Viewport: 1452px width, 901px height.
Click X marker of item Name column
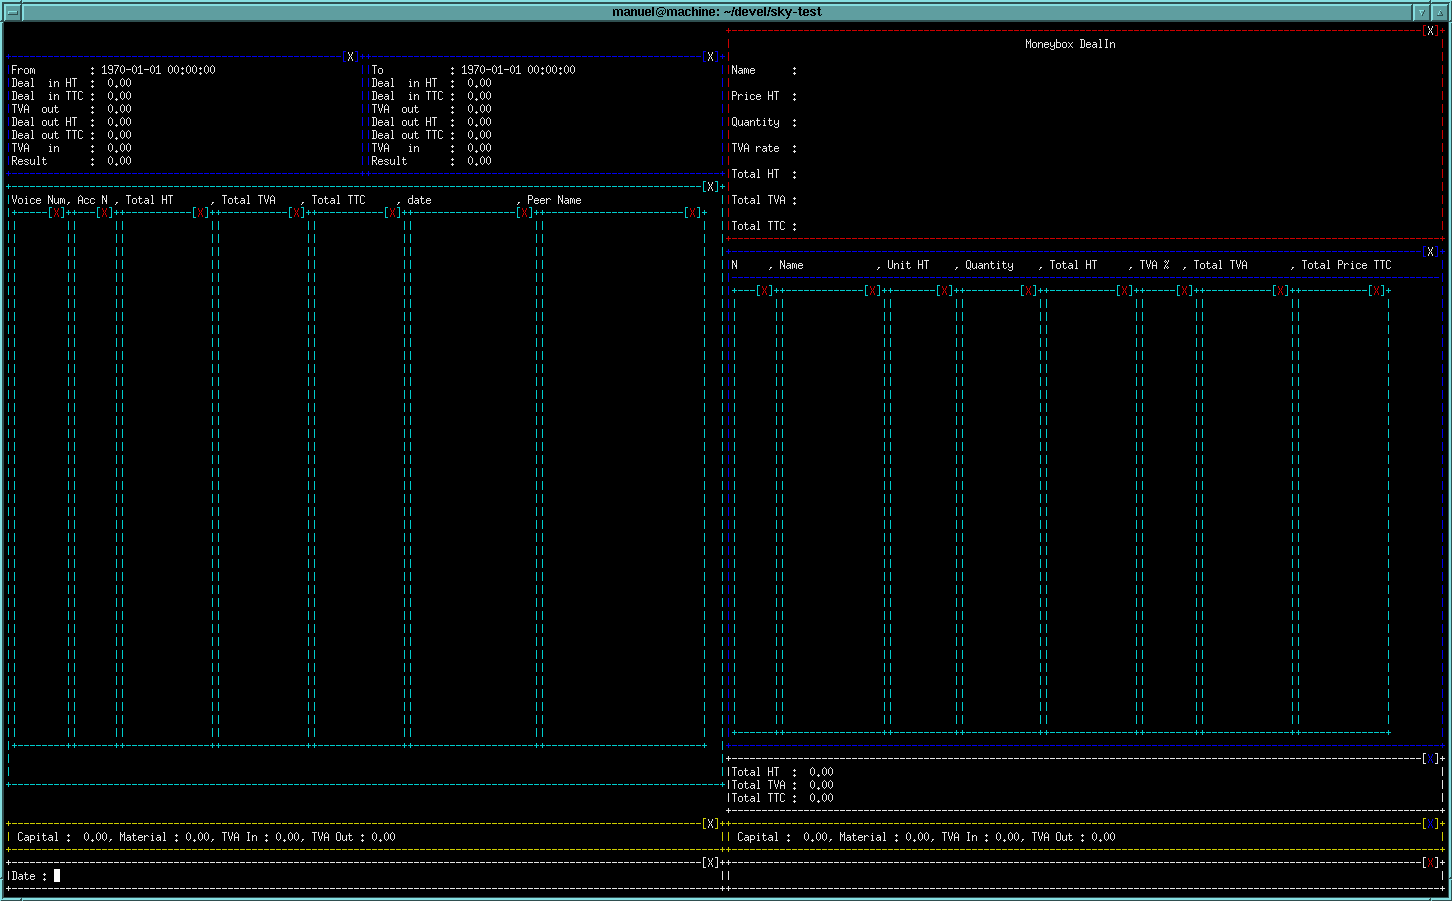click(x=872, y=291)
